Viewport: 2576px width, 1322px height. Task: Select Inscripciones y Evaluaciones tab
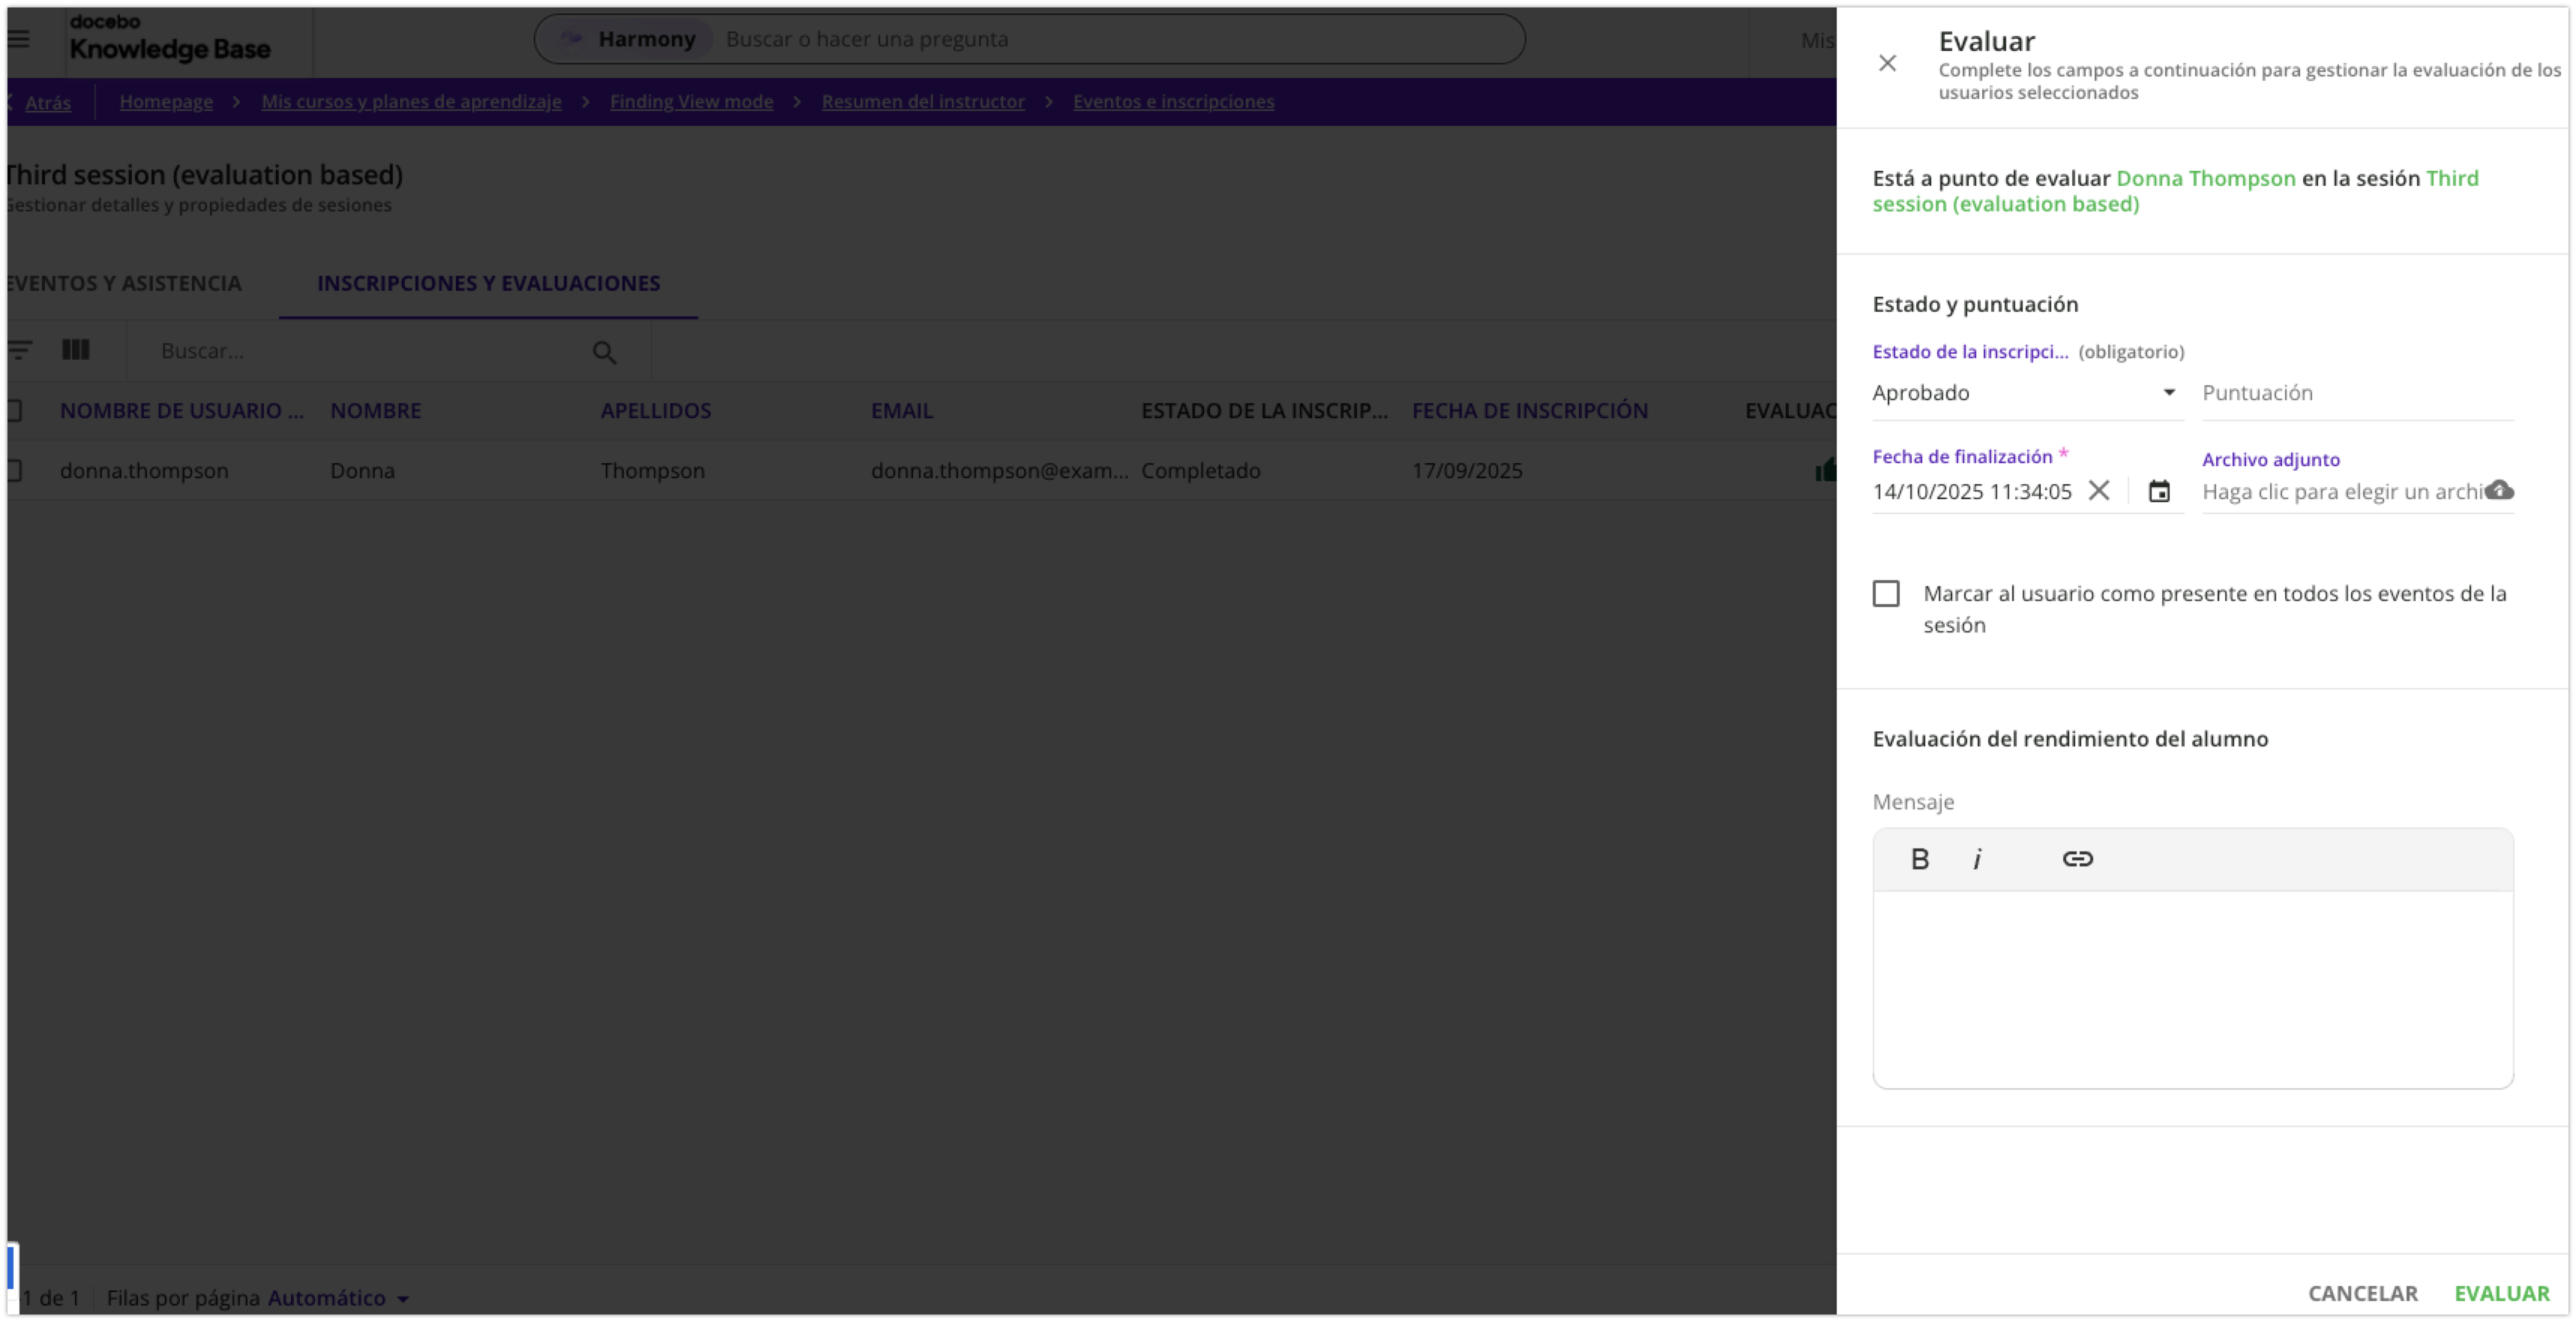point(488,283)
